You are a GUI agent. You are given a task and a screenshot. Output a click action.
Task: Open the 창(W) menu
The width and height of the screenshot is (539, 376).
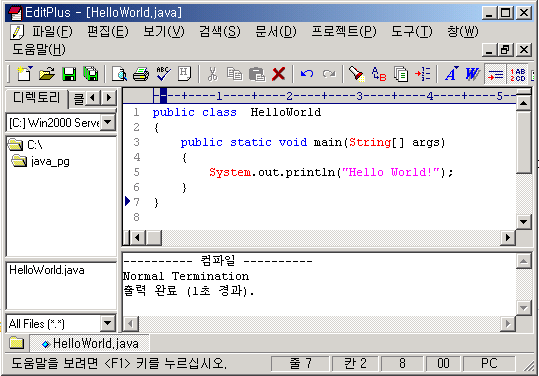pos(463,32)
